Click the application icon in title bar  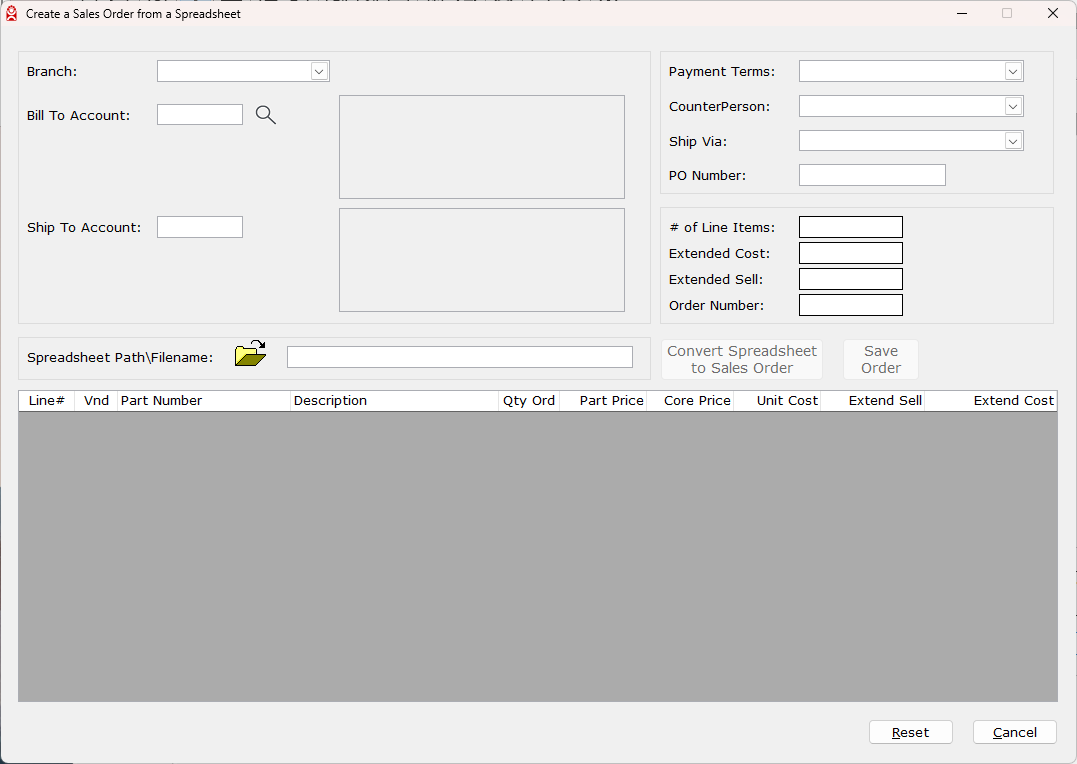[x=12, y=14]
